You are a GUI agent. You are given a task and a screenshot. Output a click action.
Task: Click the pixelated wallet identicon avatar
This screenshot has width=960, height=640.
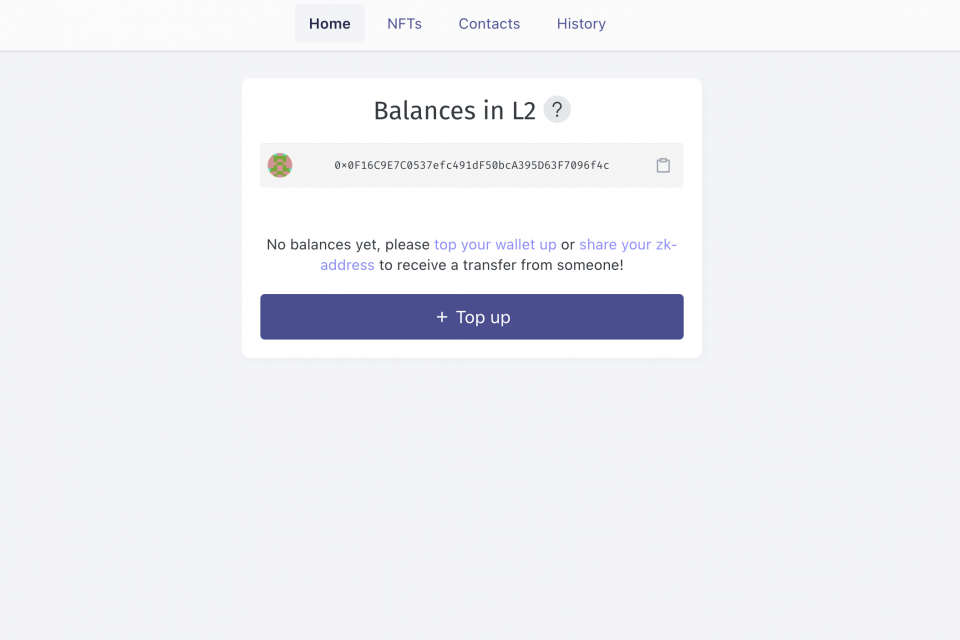280,165
